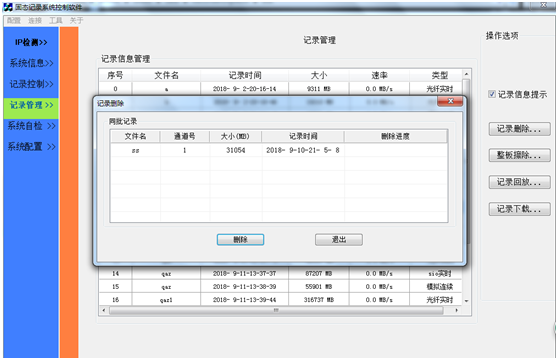Click size 55901 MB in row 15
The image size is (558, 360).
319,287
